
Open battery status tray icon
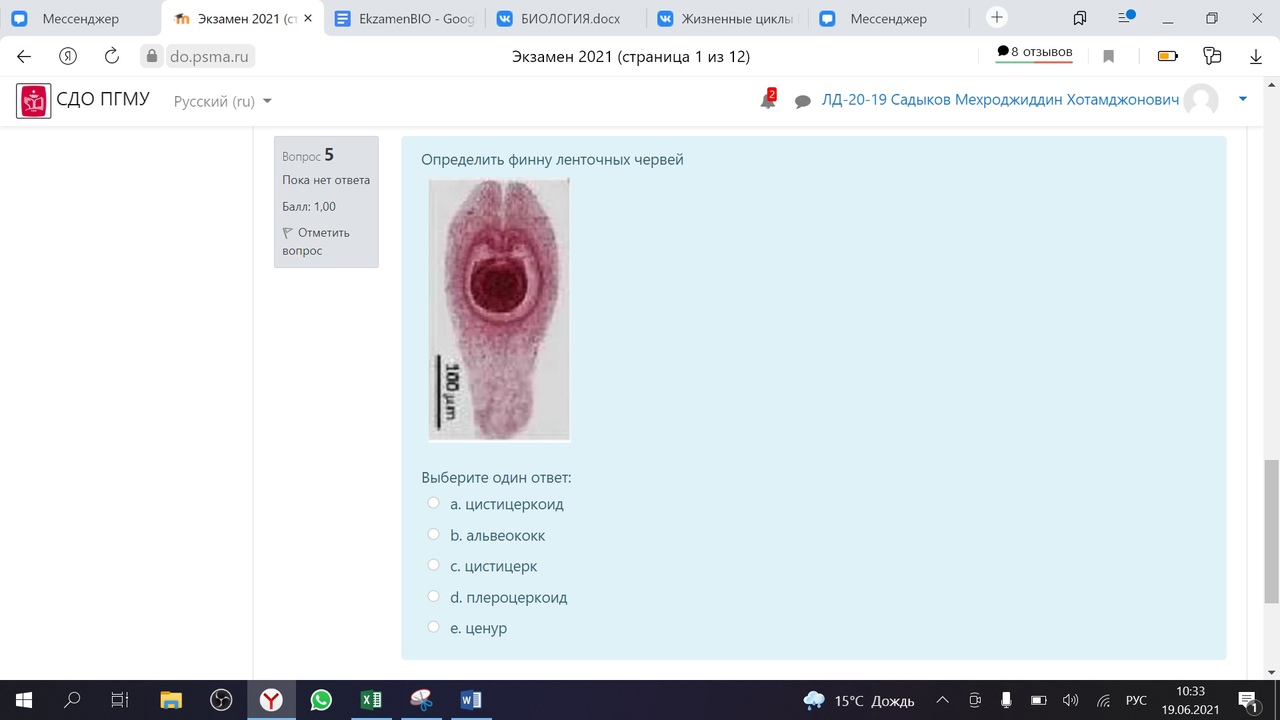click(x=1038, y=700)
